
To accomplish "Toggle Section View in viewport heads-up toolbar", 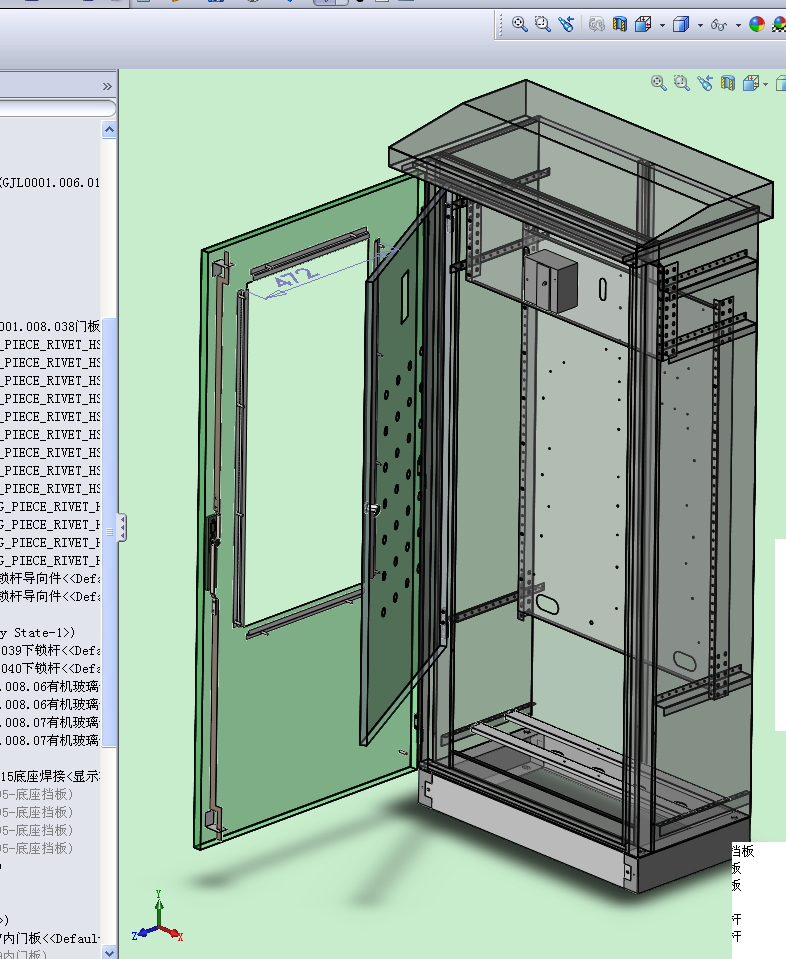I will [x=727, y=83].
